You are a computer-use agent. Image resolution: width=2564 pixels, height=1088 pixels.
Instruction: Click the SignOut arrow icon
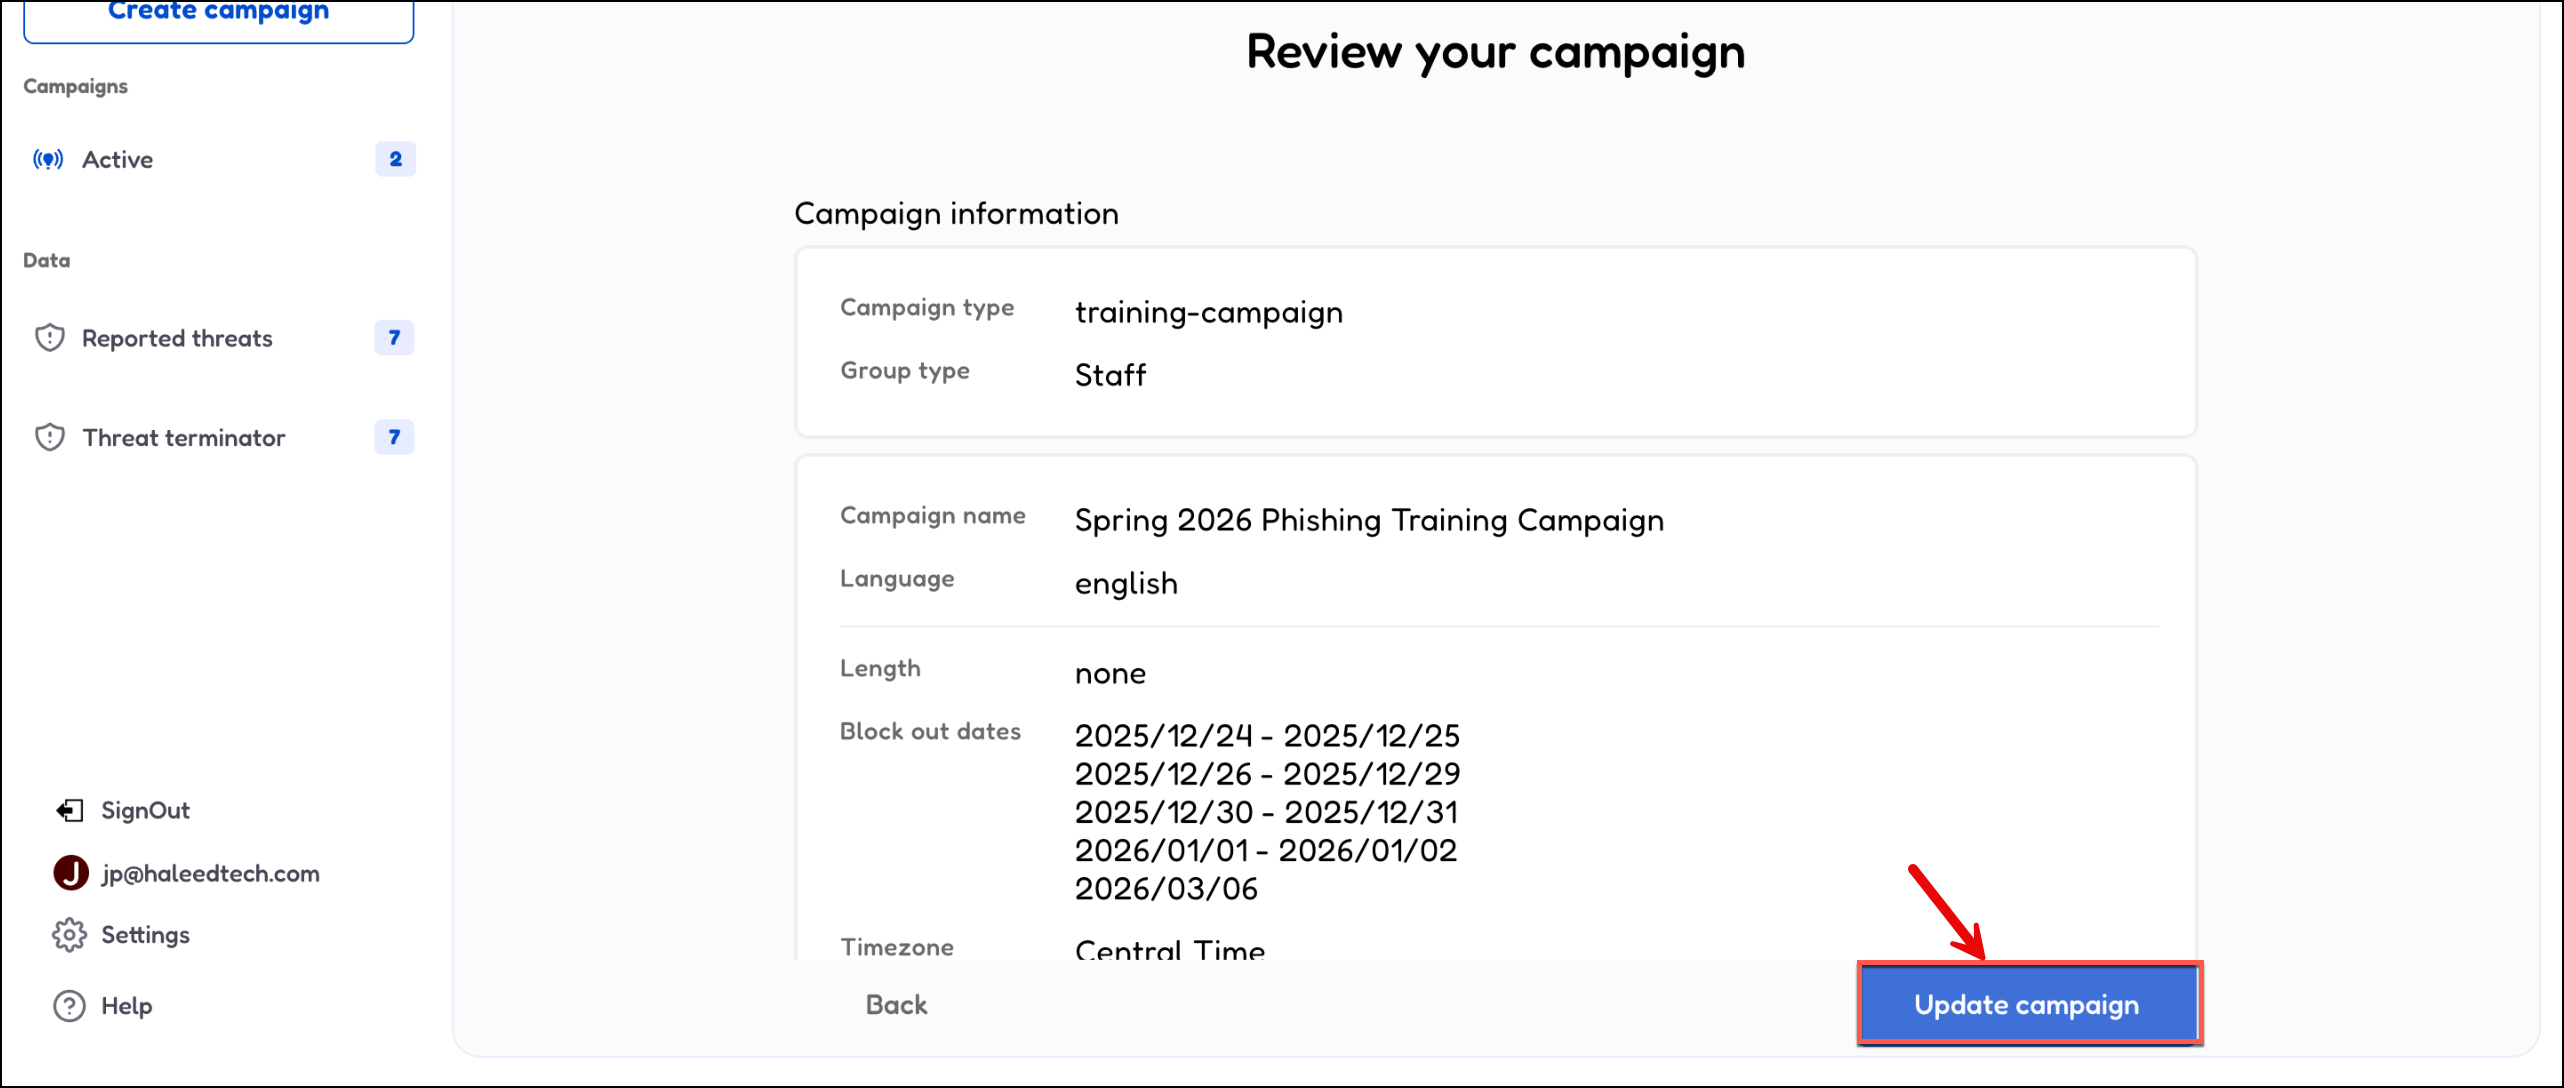pos(69,810)
